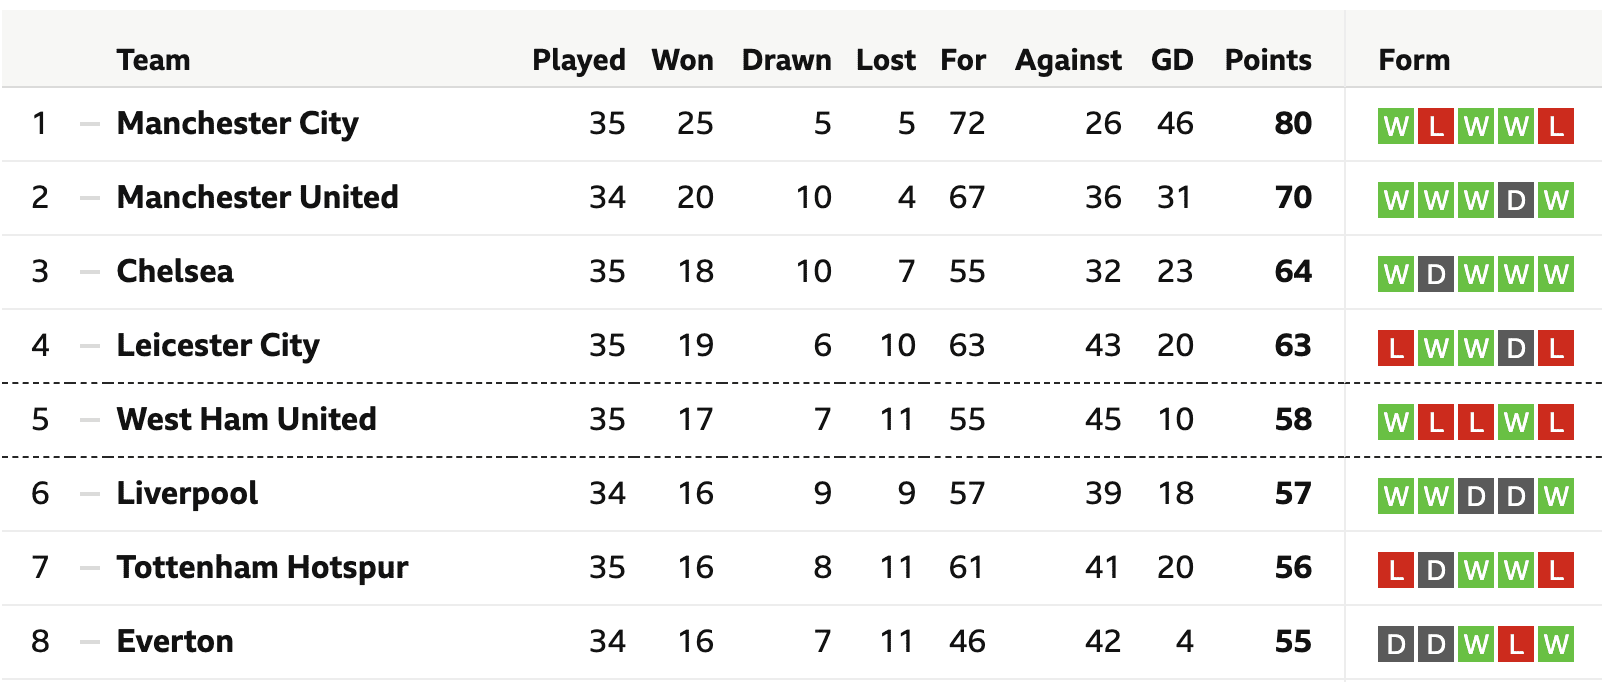Viewport: 1602px width, 682px height.
Task: Click Manchester United's grey draw form badge
Action: click(1515, 200)
